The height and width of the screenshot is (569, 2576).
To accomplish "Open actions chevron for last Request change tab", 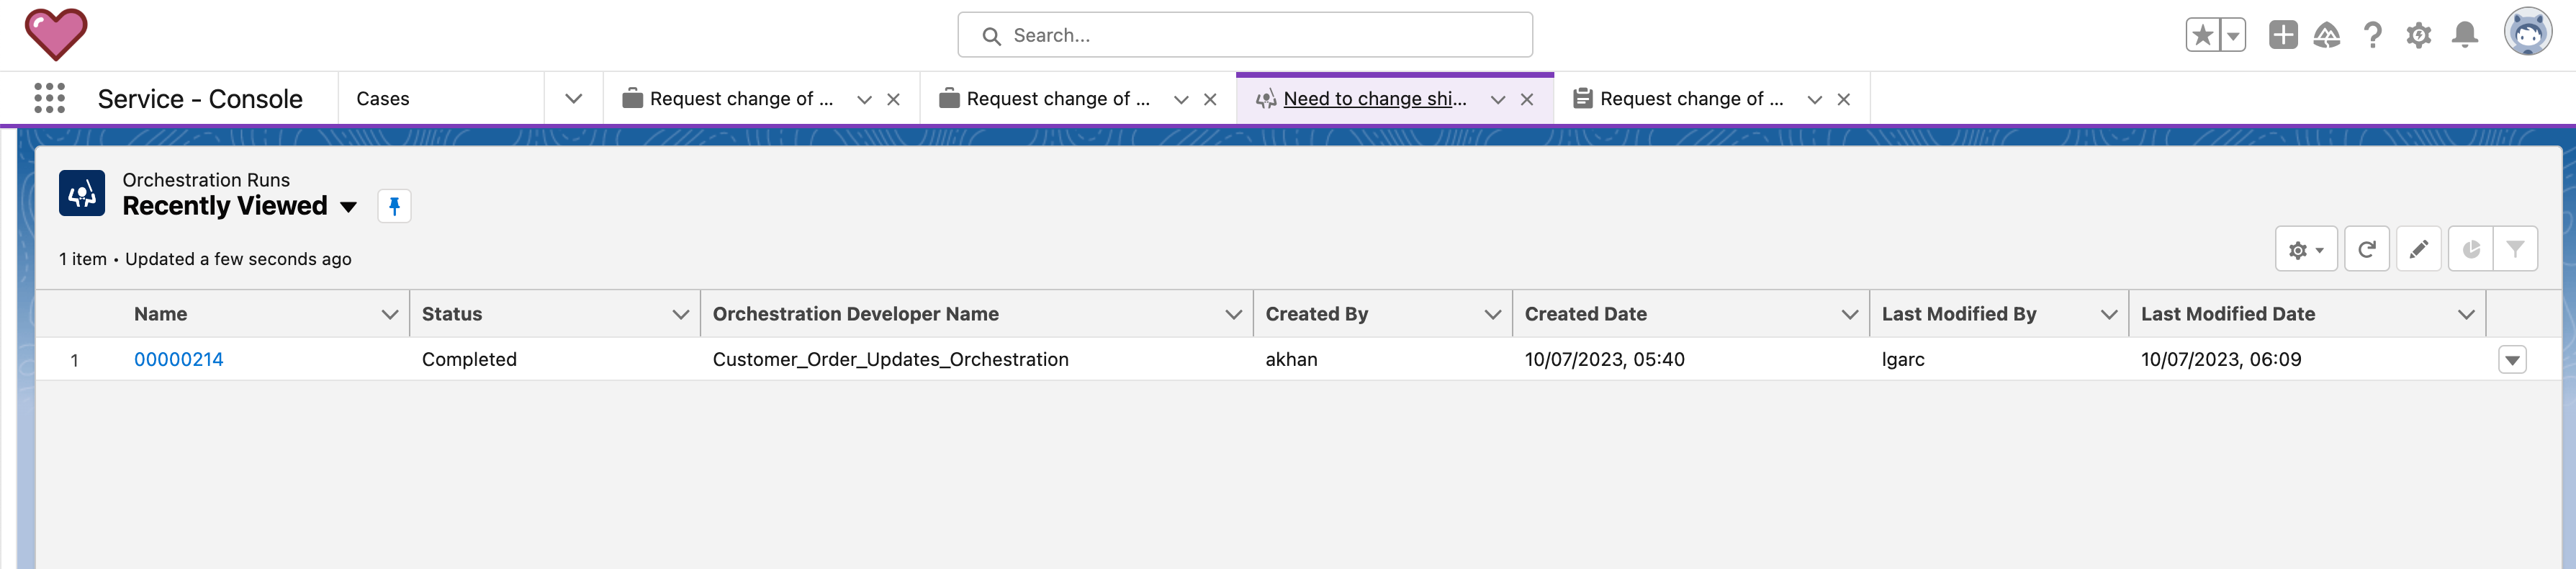I will (1815, 99).
